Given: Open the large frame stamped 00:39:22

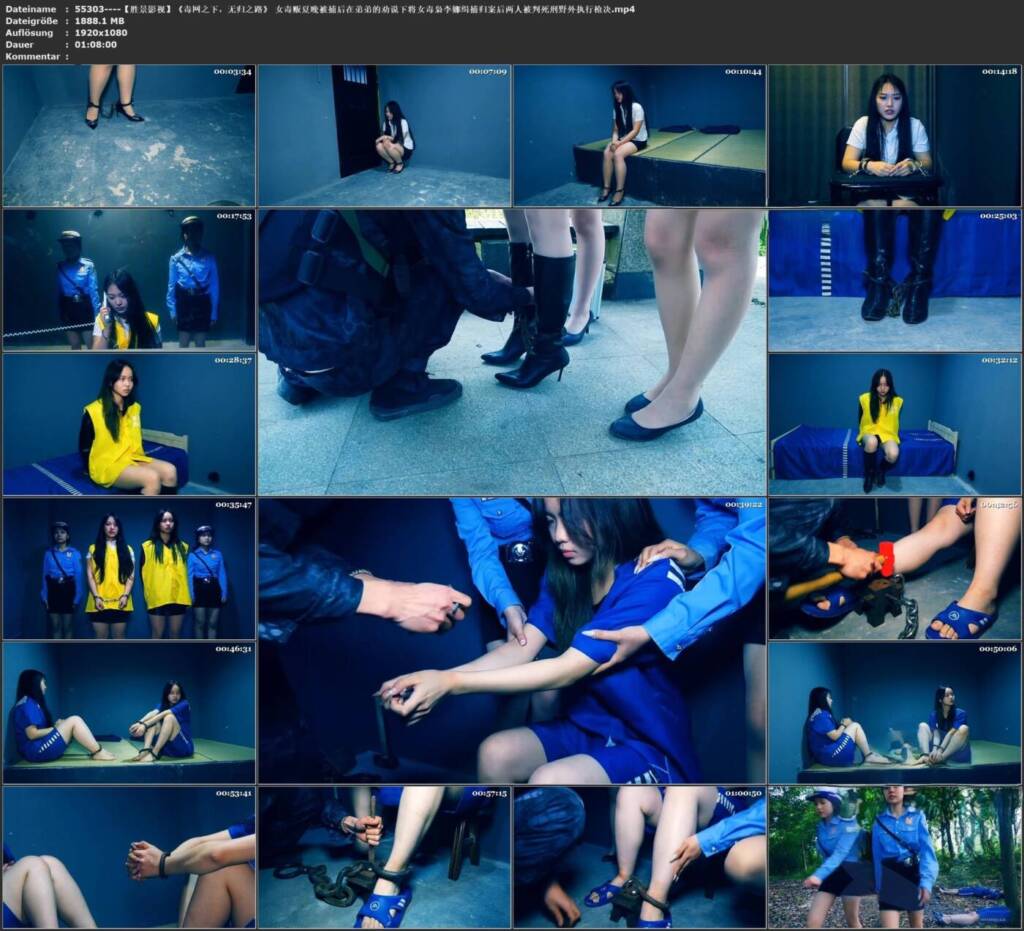Looking at the screenshot, I should point(512,640).
